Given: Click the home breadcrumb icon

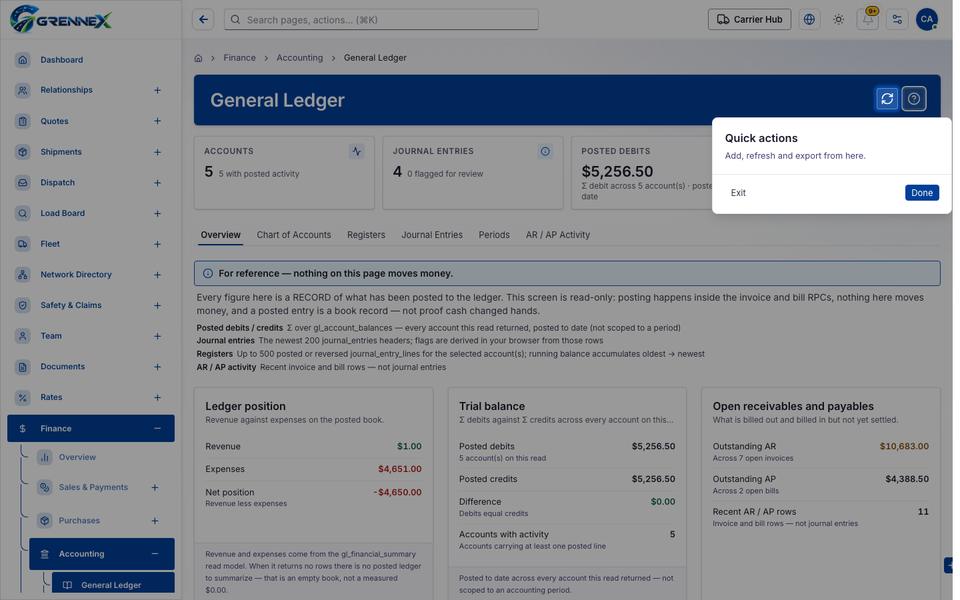Looking at the screenshot, I should coord(198,58).
